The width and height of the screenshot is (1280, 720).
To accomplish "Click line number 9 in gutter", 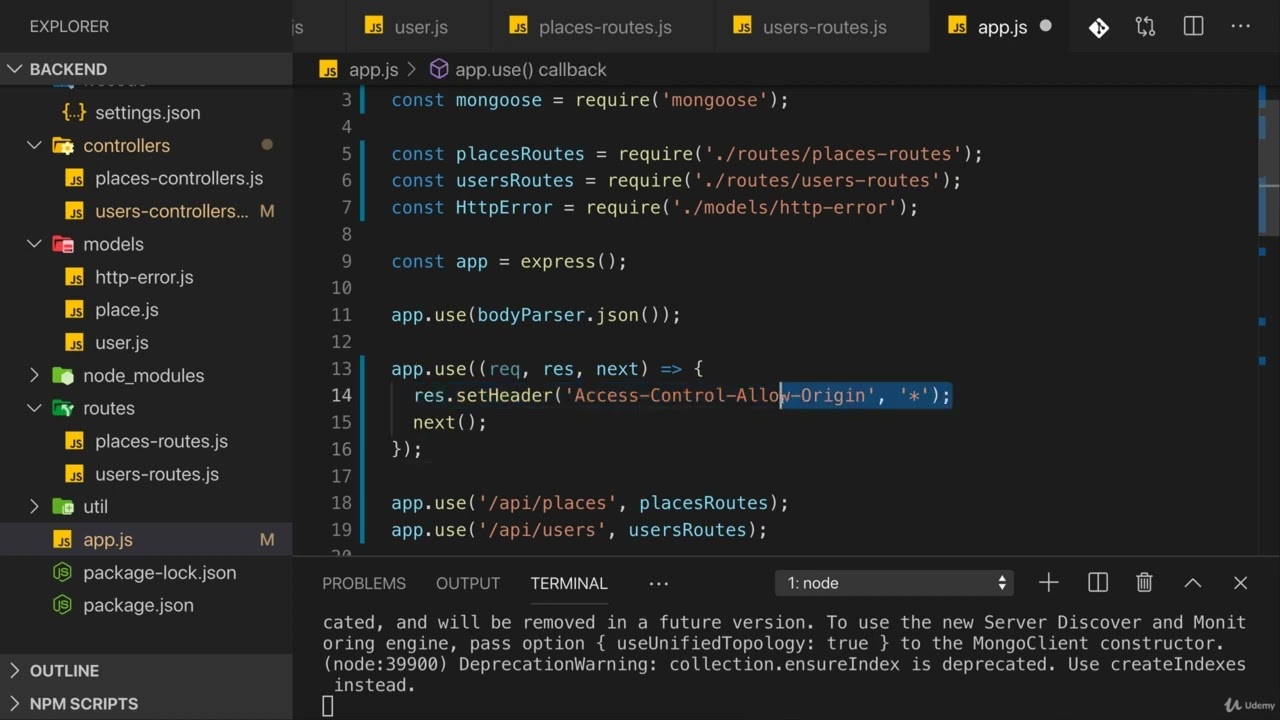I will 346,261.
